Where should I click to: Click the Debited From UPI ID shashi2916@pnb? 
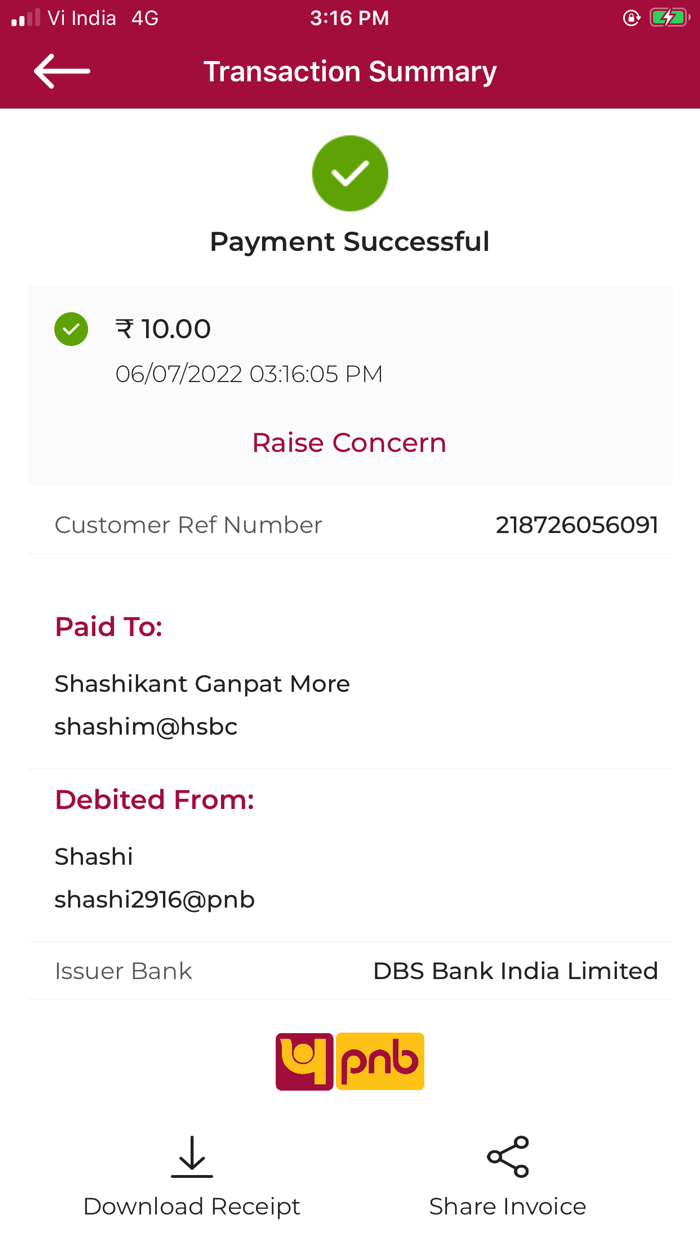coord(154,899)
